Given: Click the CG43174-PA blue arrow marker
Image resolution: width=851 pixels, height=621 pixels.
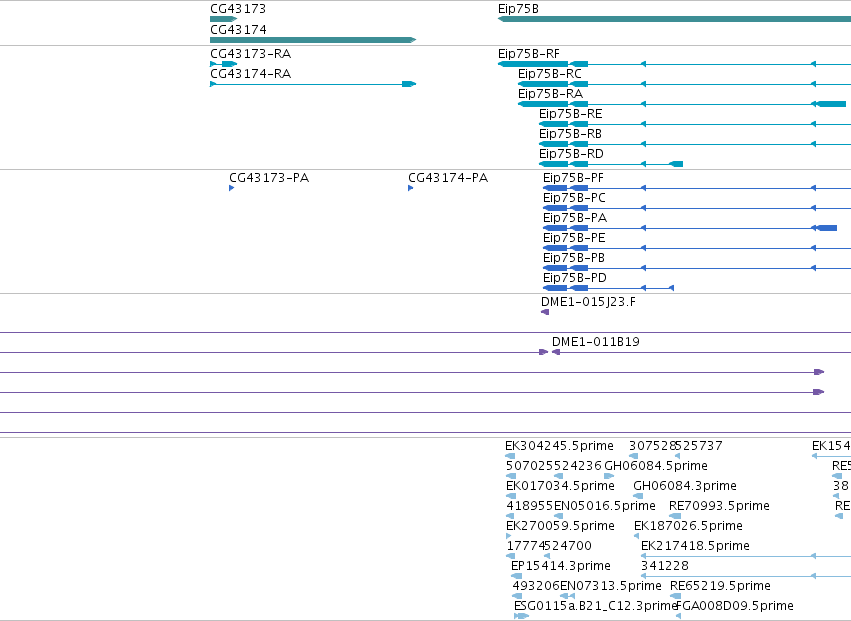Looking at the screenshot, I should pos(411,188).
